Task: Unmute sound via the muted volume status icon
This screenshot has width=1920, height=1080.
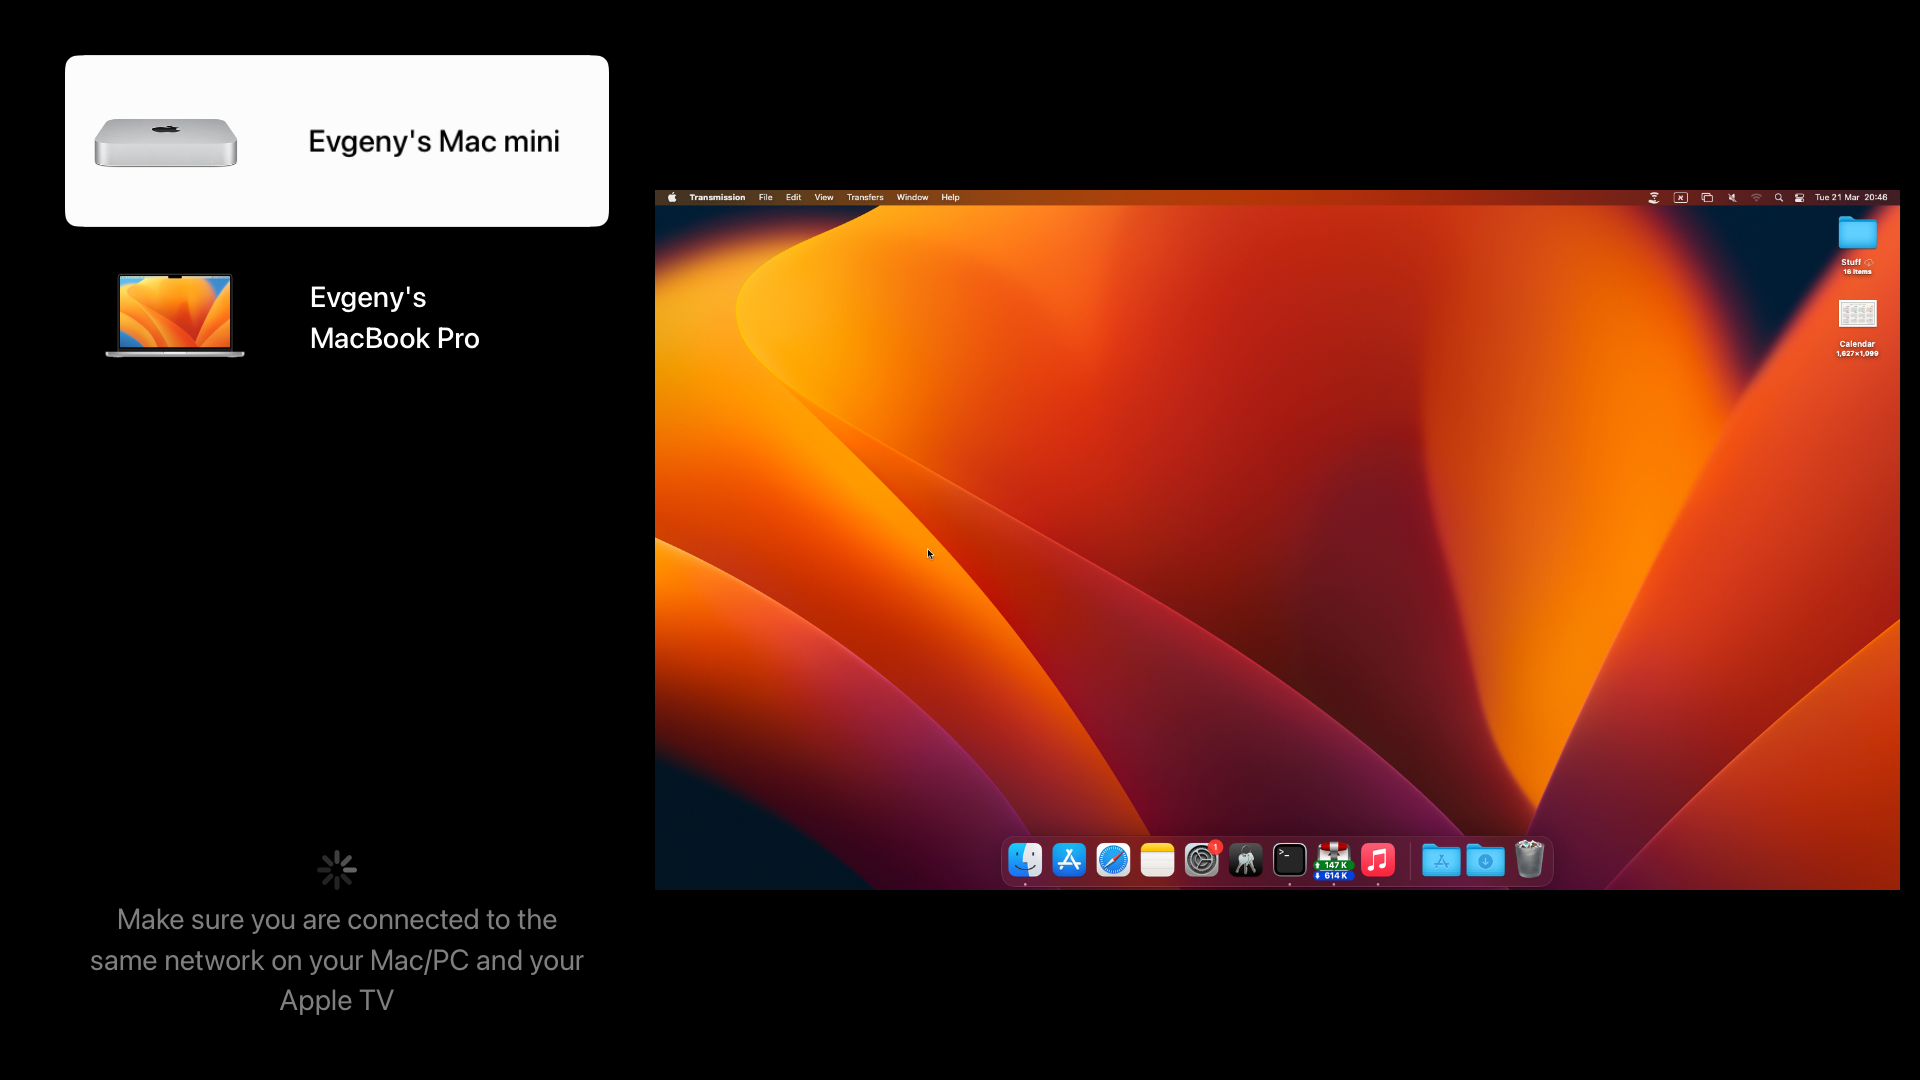Action: pos(1731,197)
